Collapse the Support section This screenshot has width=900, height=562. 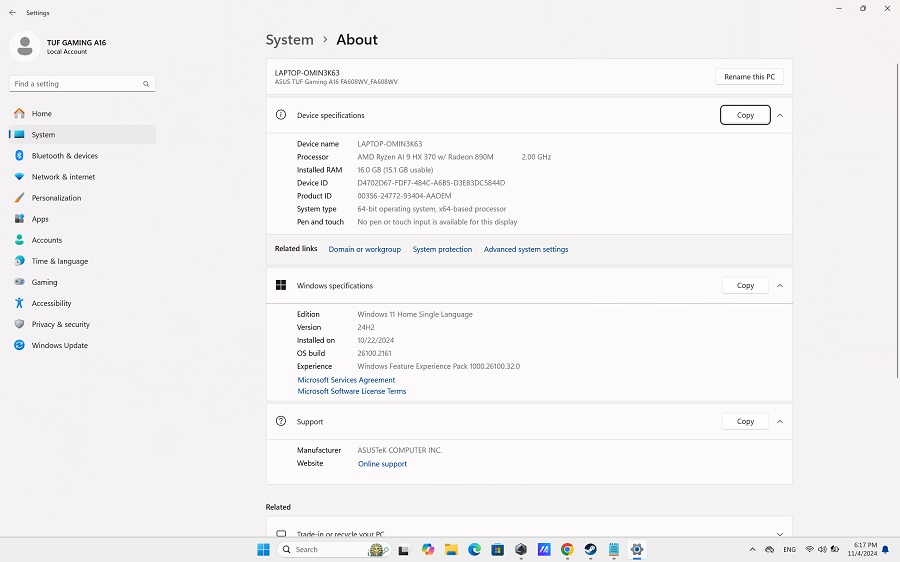[x=780, y=421]
